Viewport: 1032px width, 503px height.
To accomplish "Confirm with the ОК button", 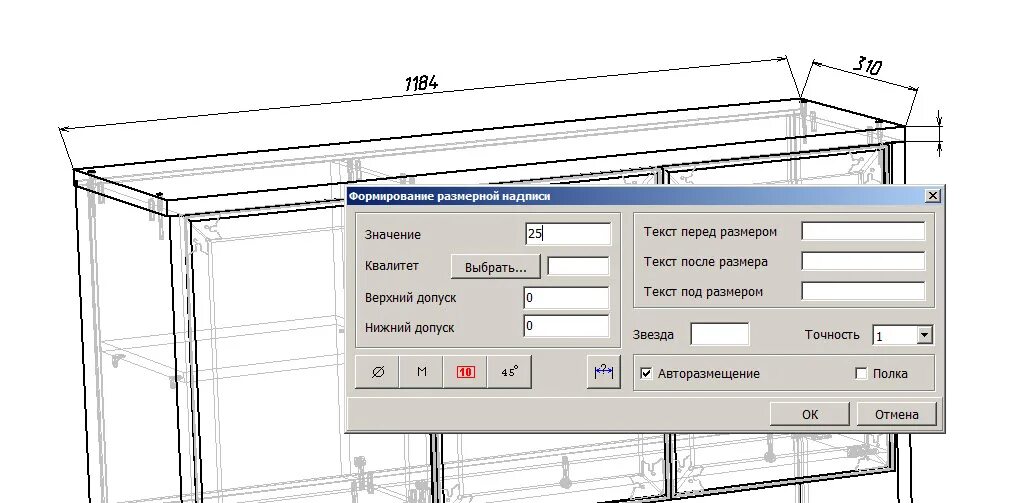I will (x=810, y=414).
